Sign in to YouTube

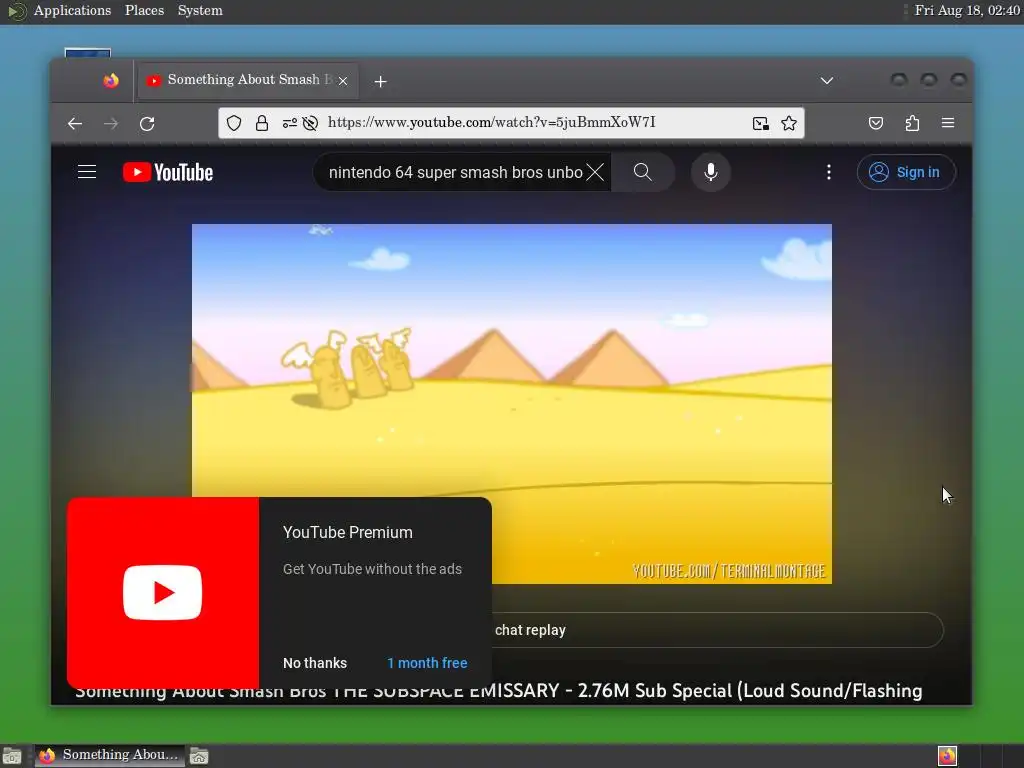(x=906, y=172)
